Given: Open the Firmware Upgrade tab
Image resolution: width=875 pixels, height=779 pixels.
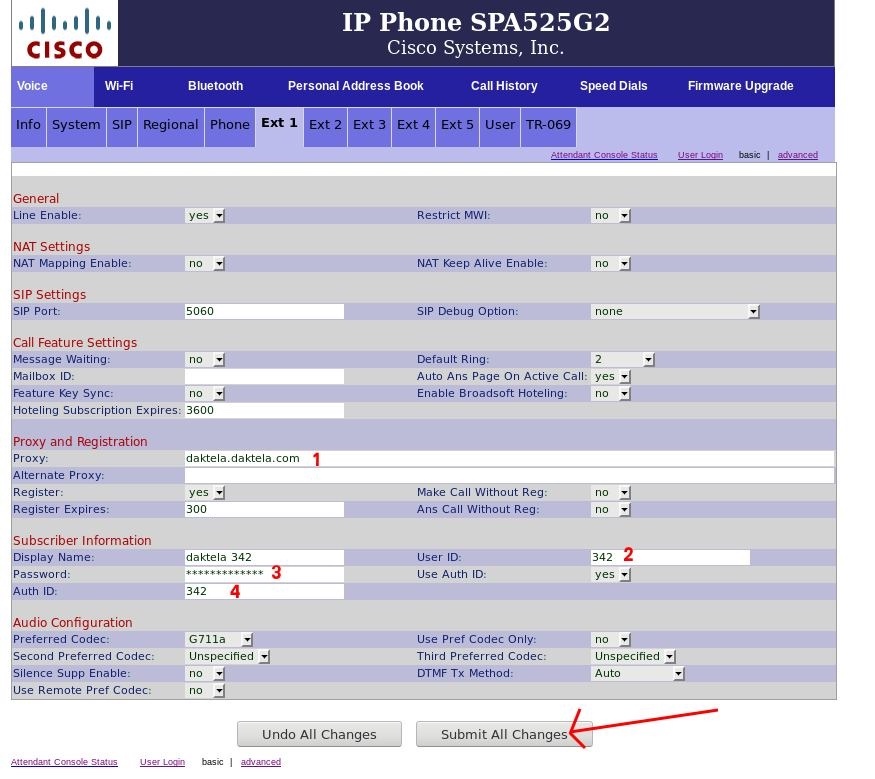Looking at the screenshot, I should [x=740, y=86].
